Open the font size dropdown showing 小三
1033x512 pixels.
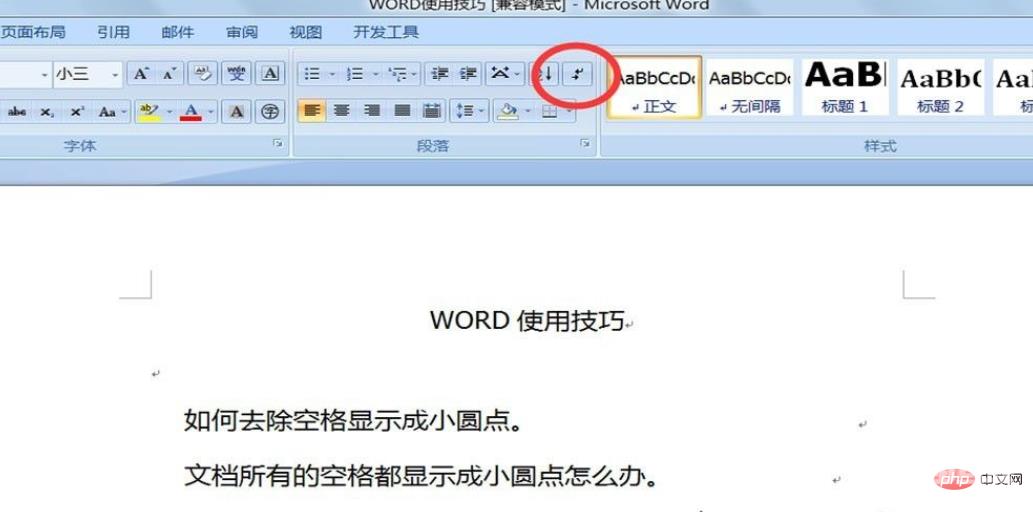[x=115, y=75]
